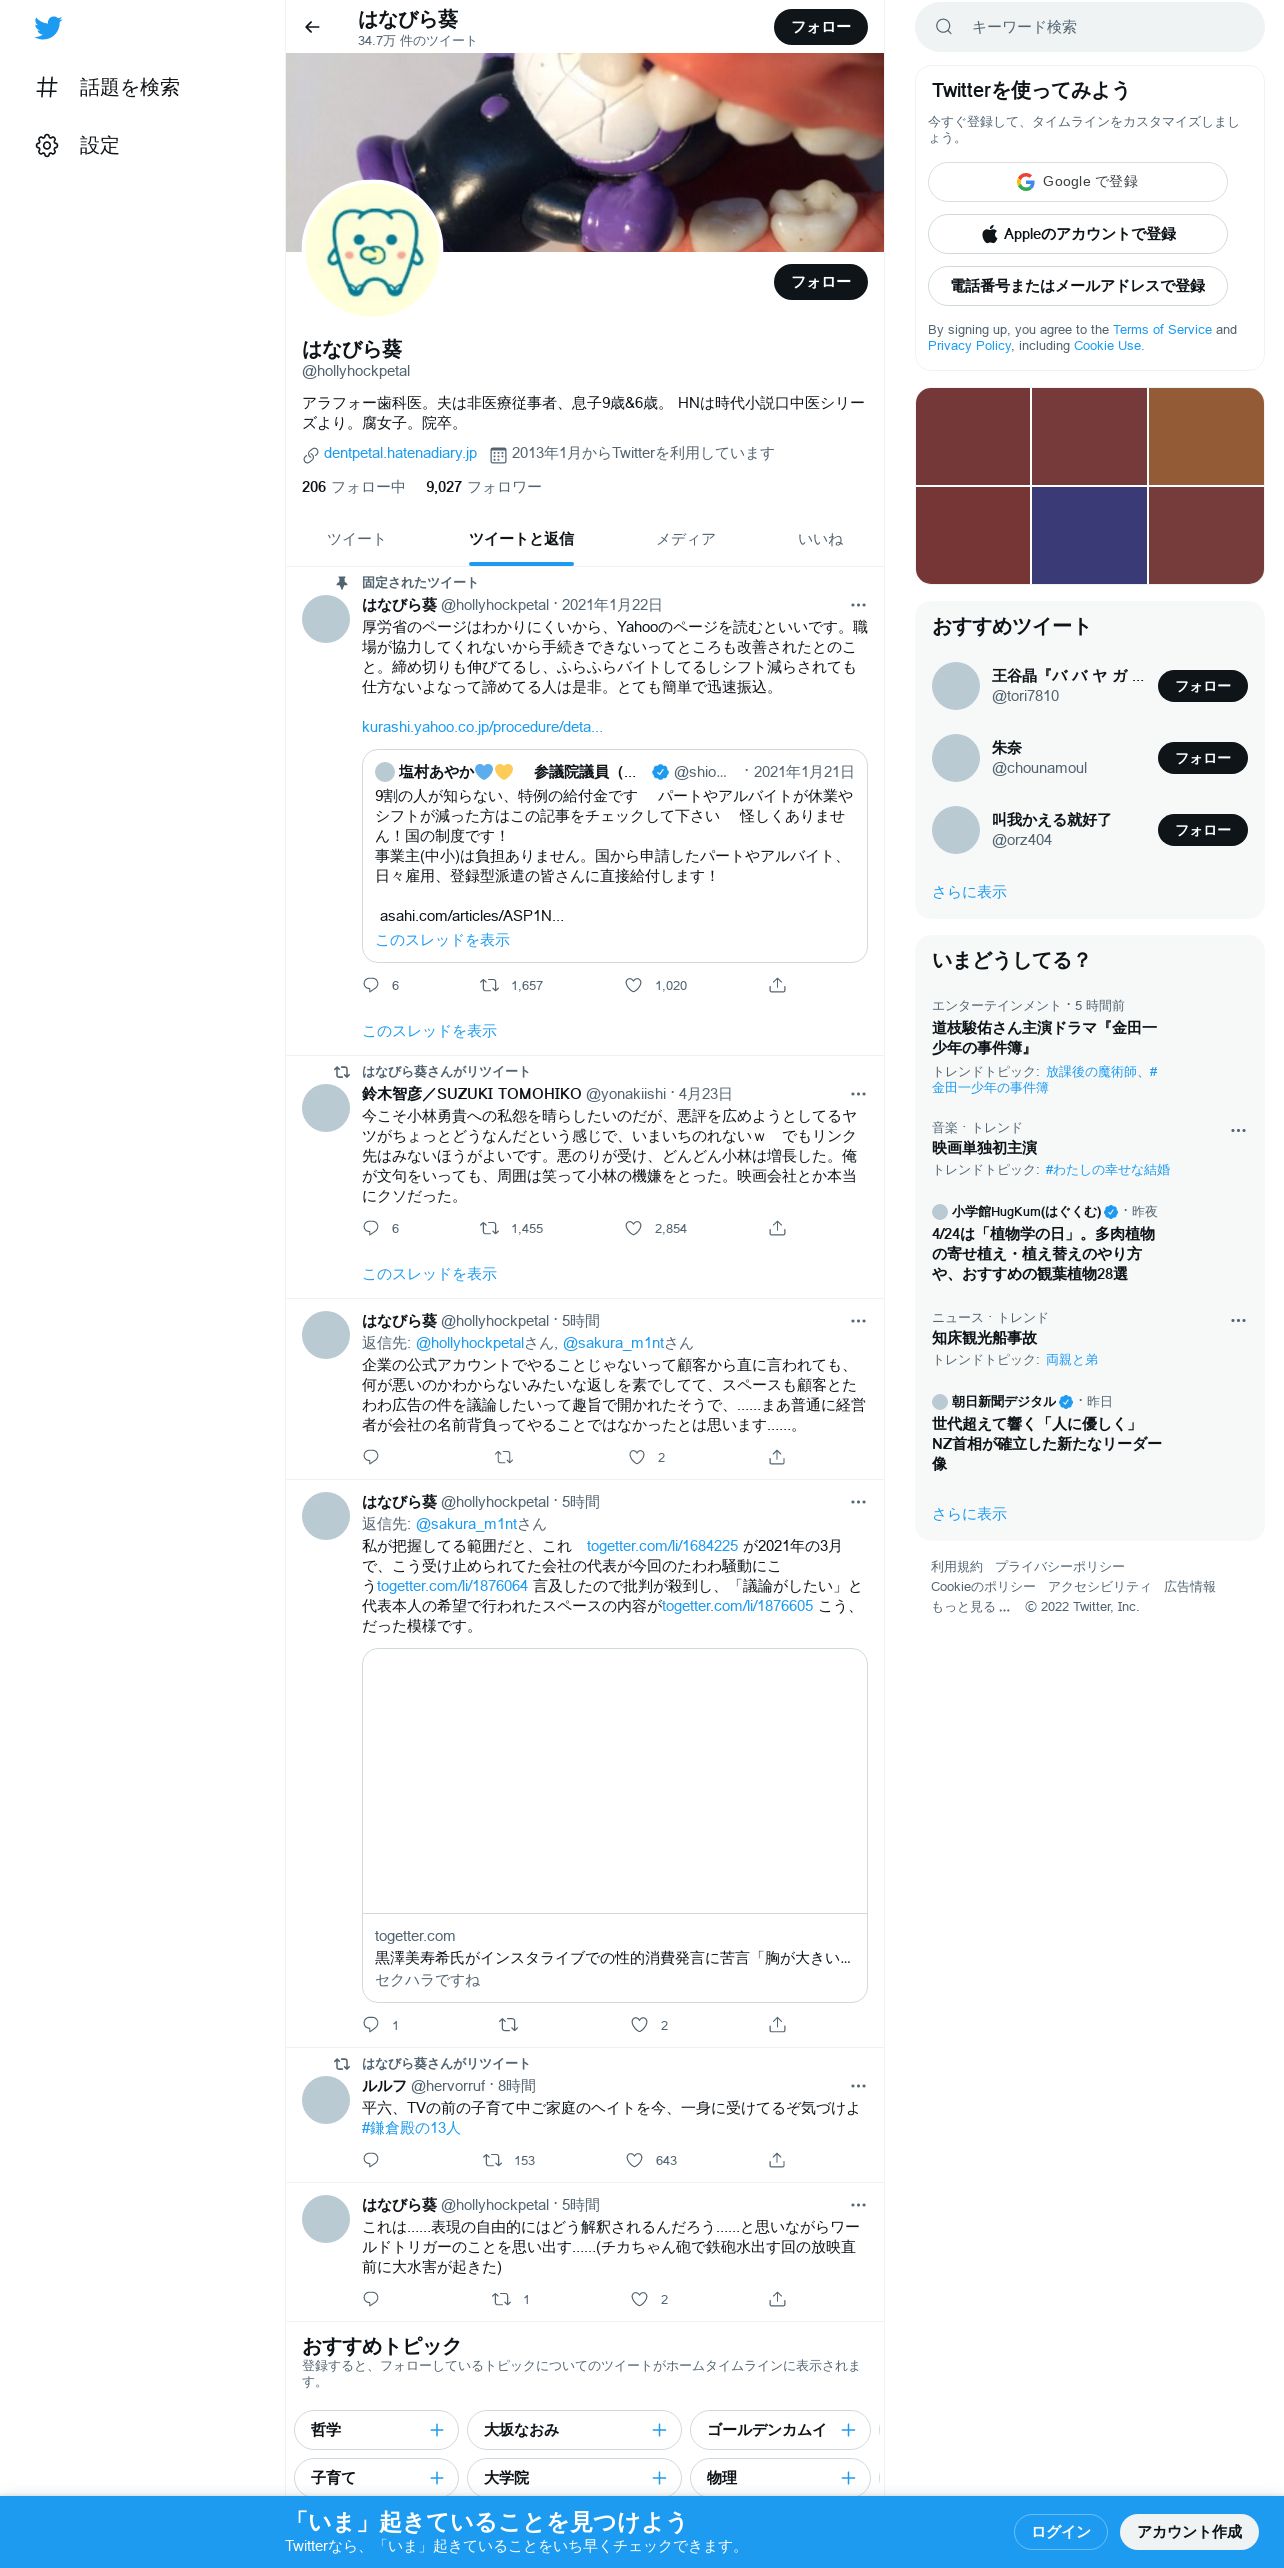1284x2568 pixels.
Task: Follow はなびら葵 below the banner image
Action: 821,282
